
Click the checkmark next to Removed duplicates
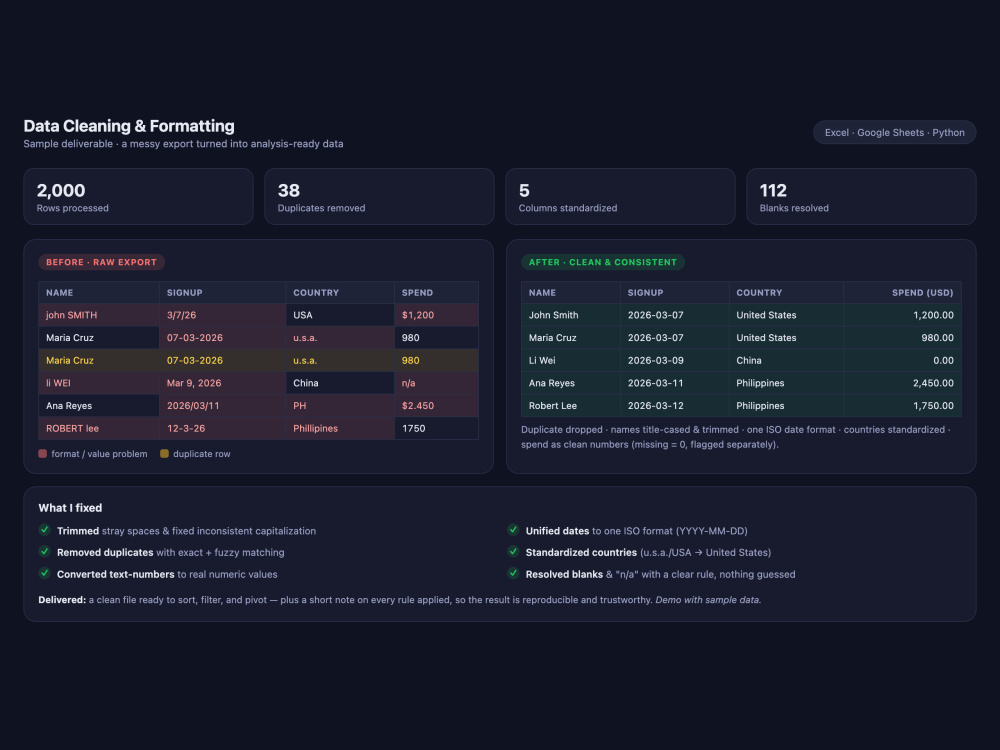tap(45, 552)
